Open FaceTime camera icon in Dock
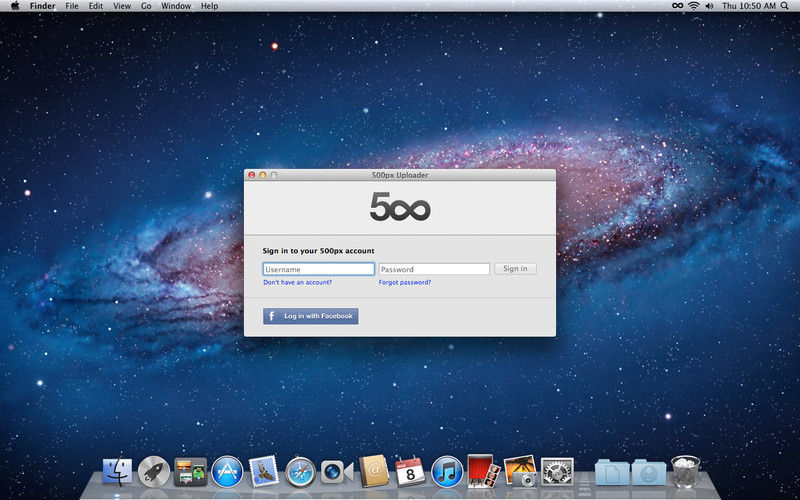Screen dimensions: 800x500 click(337, 472)
